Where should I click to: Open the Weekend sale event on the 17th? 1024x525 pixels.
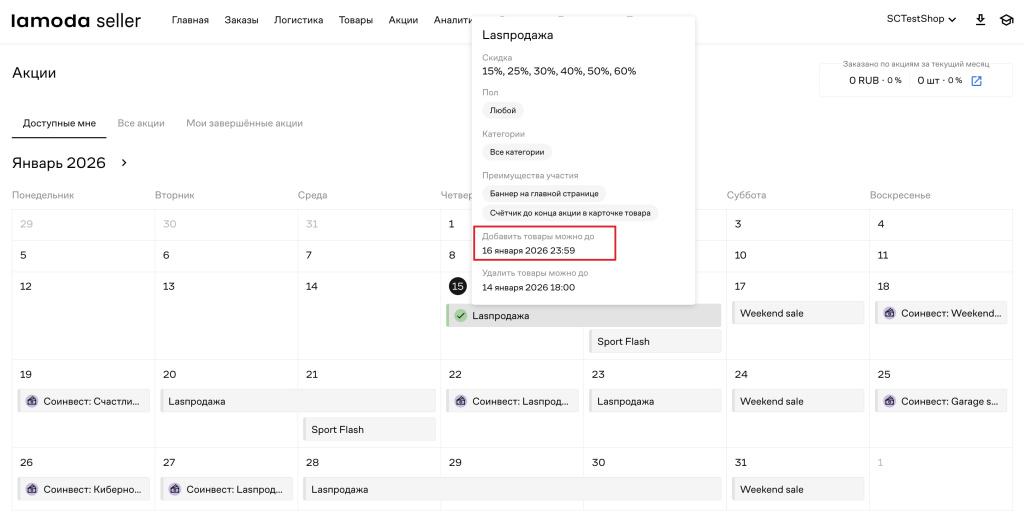pos(797,313)
